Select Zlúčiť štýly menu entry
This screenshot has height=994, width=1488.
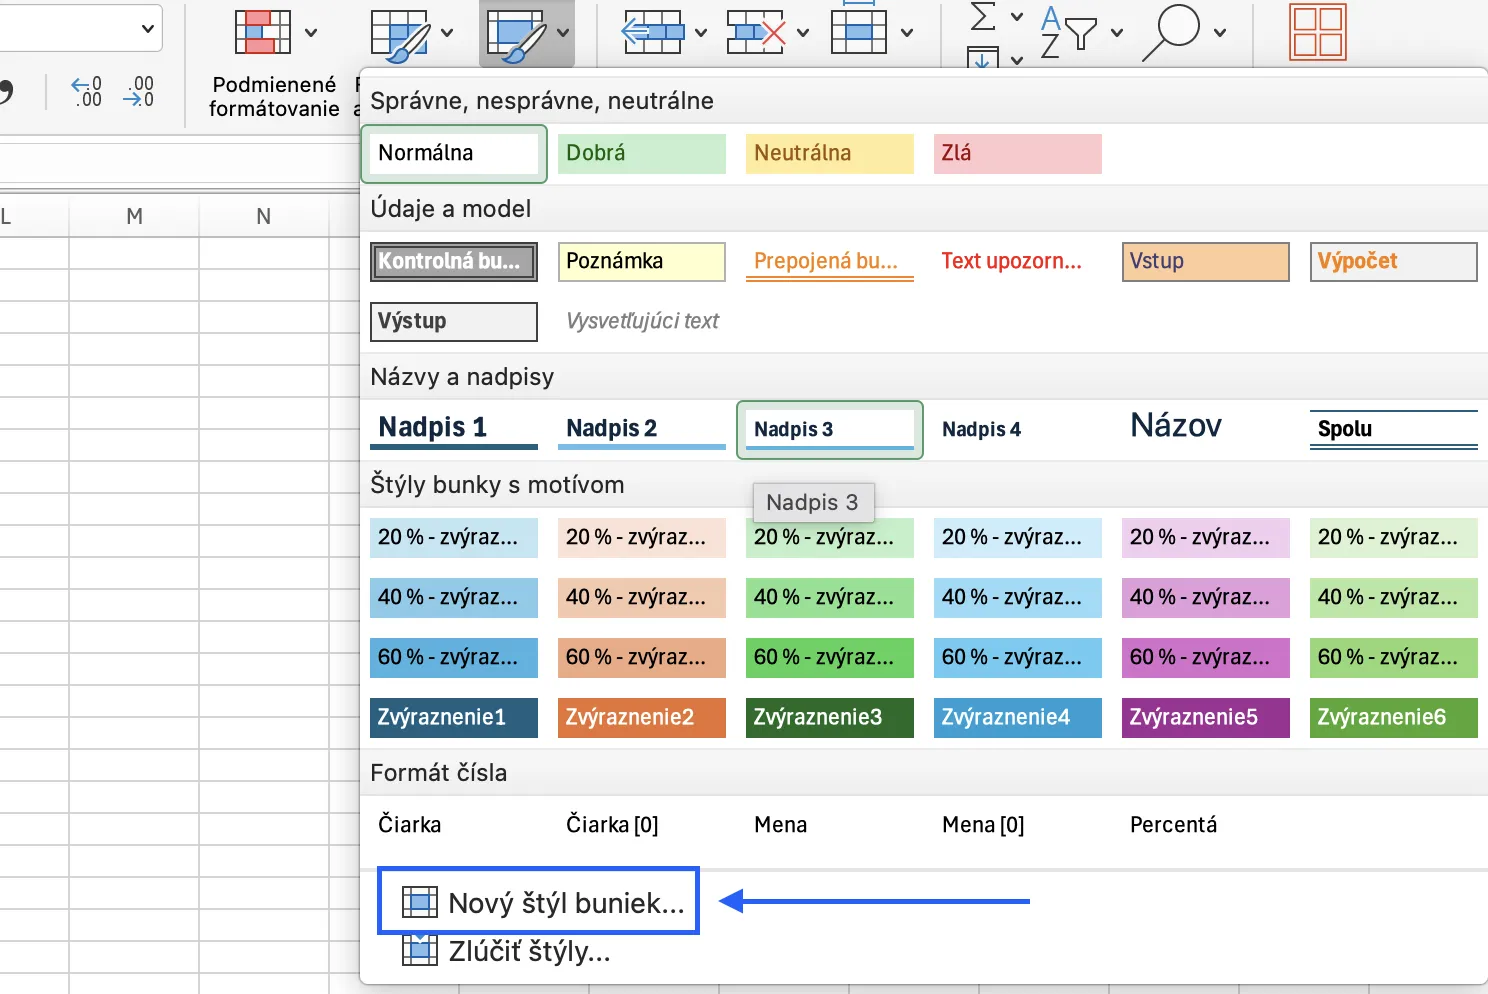(x=506, y=951)
